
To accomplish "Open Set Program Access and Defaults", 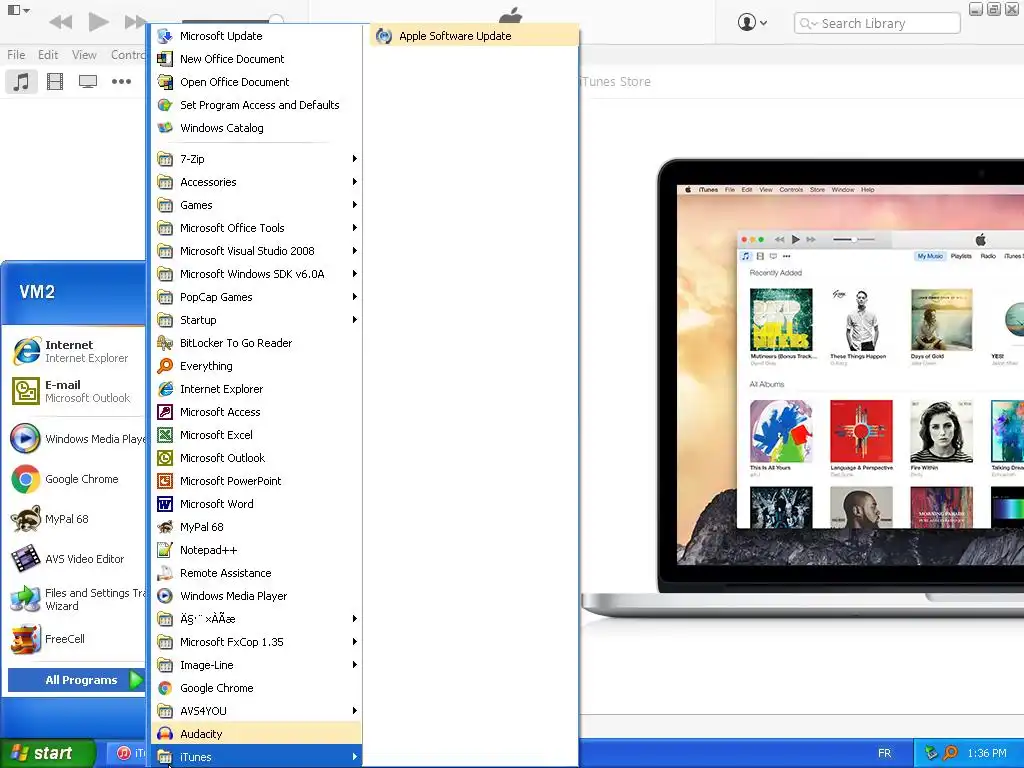I will click(x=256, y=104).
